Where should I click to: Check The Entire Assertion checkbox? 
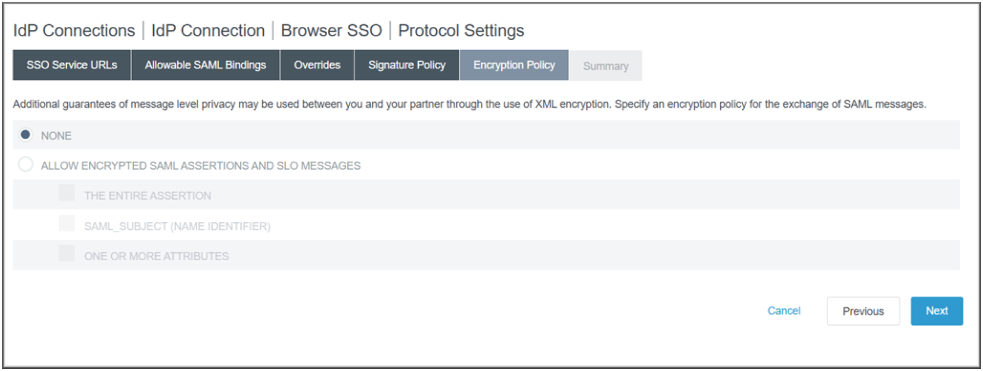point(66,193)
